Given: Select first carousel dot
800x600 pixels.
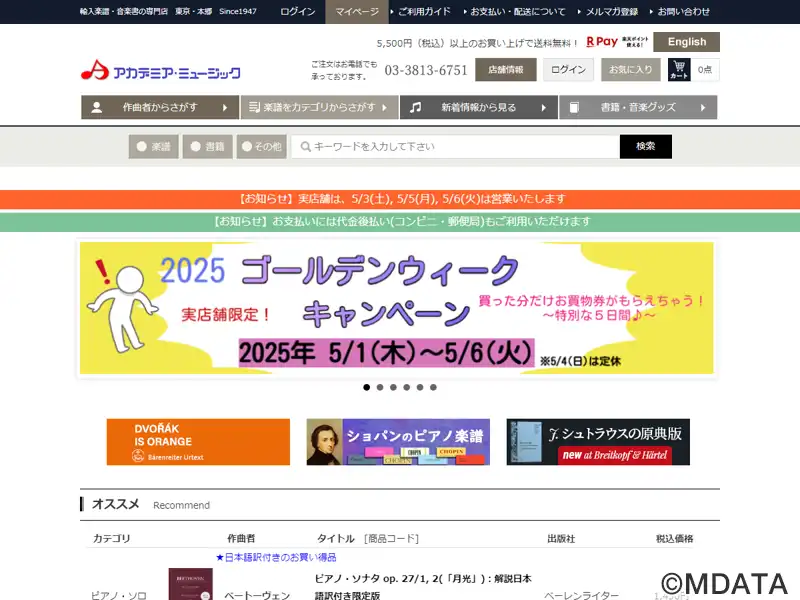Looking at the screenshot, I should pyautogui.click(x=366, y=387).
